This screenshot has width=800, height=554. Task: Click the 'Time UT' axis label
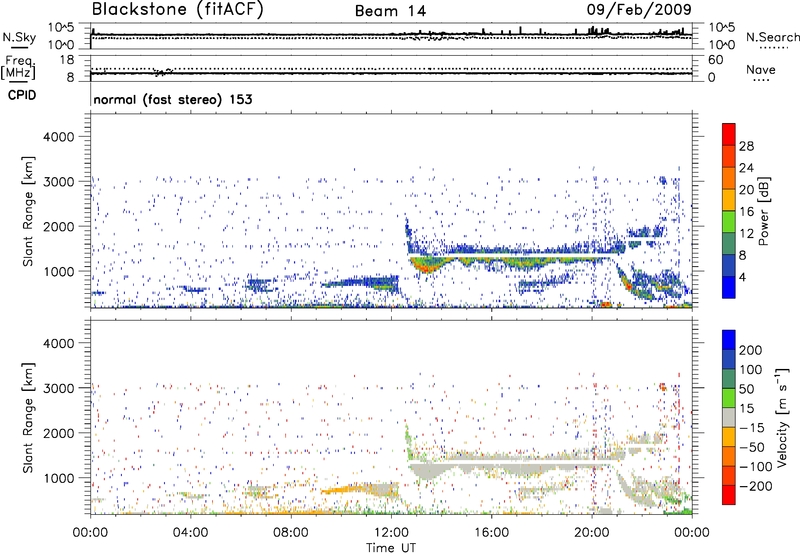(391, 548)
